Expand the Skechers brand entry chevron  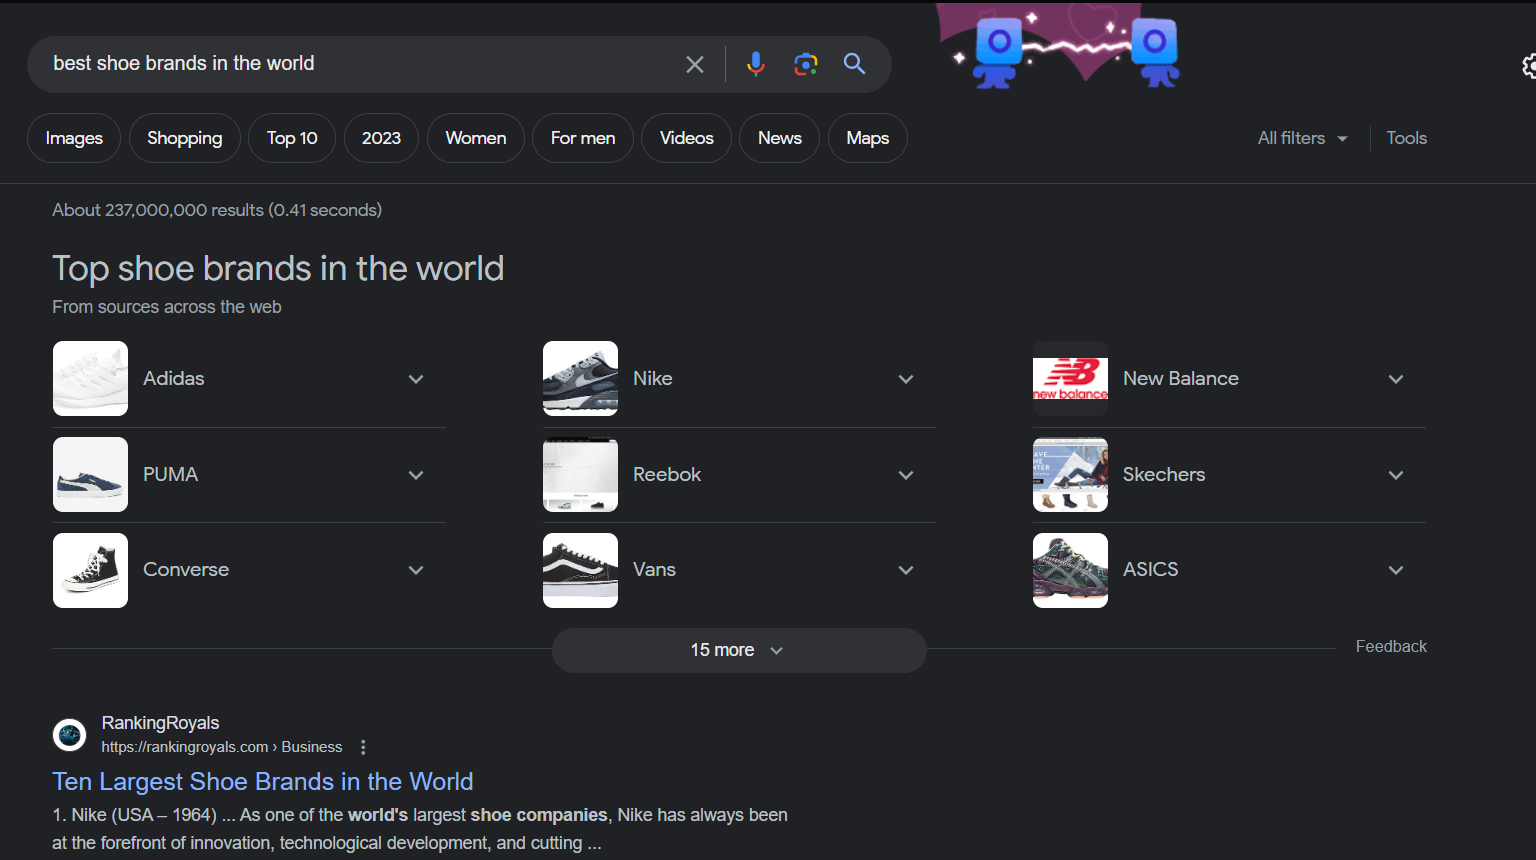tap(1396, 475)
